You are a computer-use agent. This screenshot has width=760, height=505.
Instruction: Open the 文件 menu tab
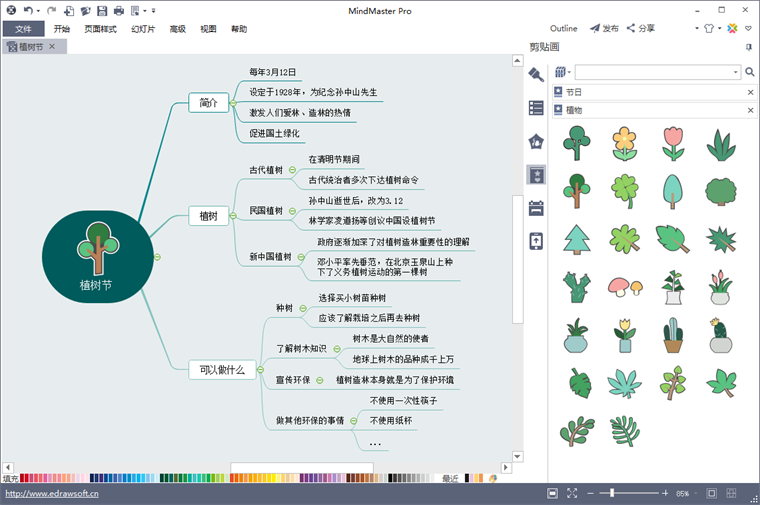[x=23, y=29]
